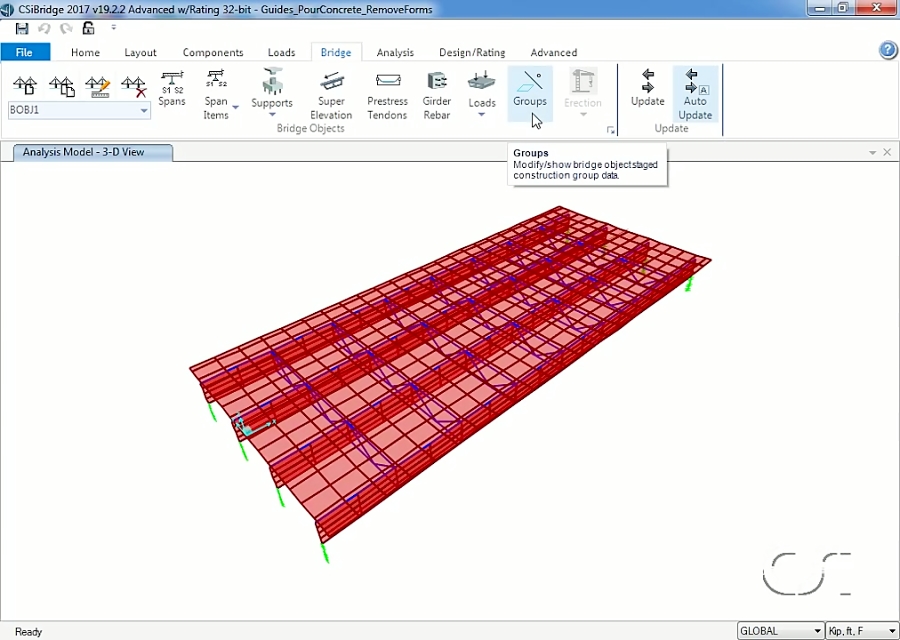This screenshot has width=900, height=640.
Task: Save the model with the Save icon
Action: pos(22,28)
